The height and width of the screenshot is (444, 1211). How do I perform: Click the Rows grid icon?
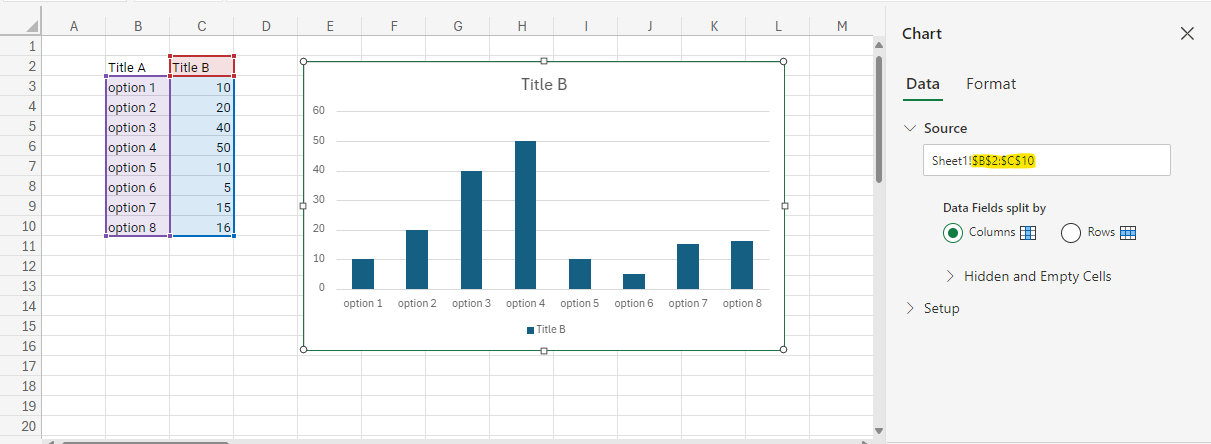(1128, 233)
